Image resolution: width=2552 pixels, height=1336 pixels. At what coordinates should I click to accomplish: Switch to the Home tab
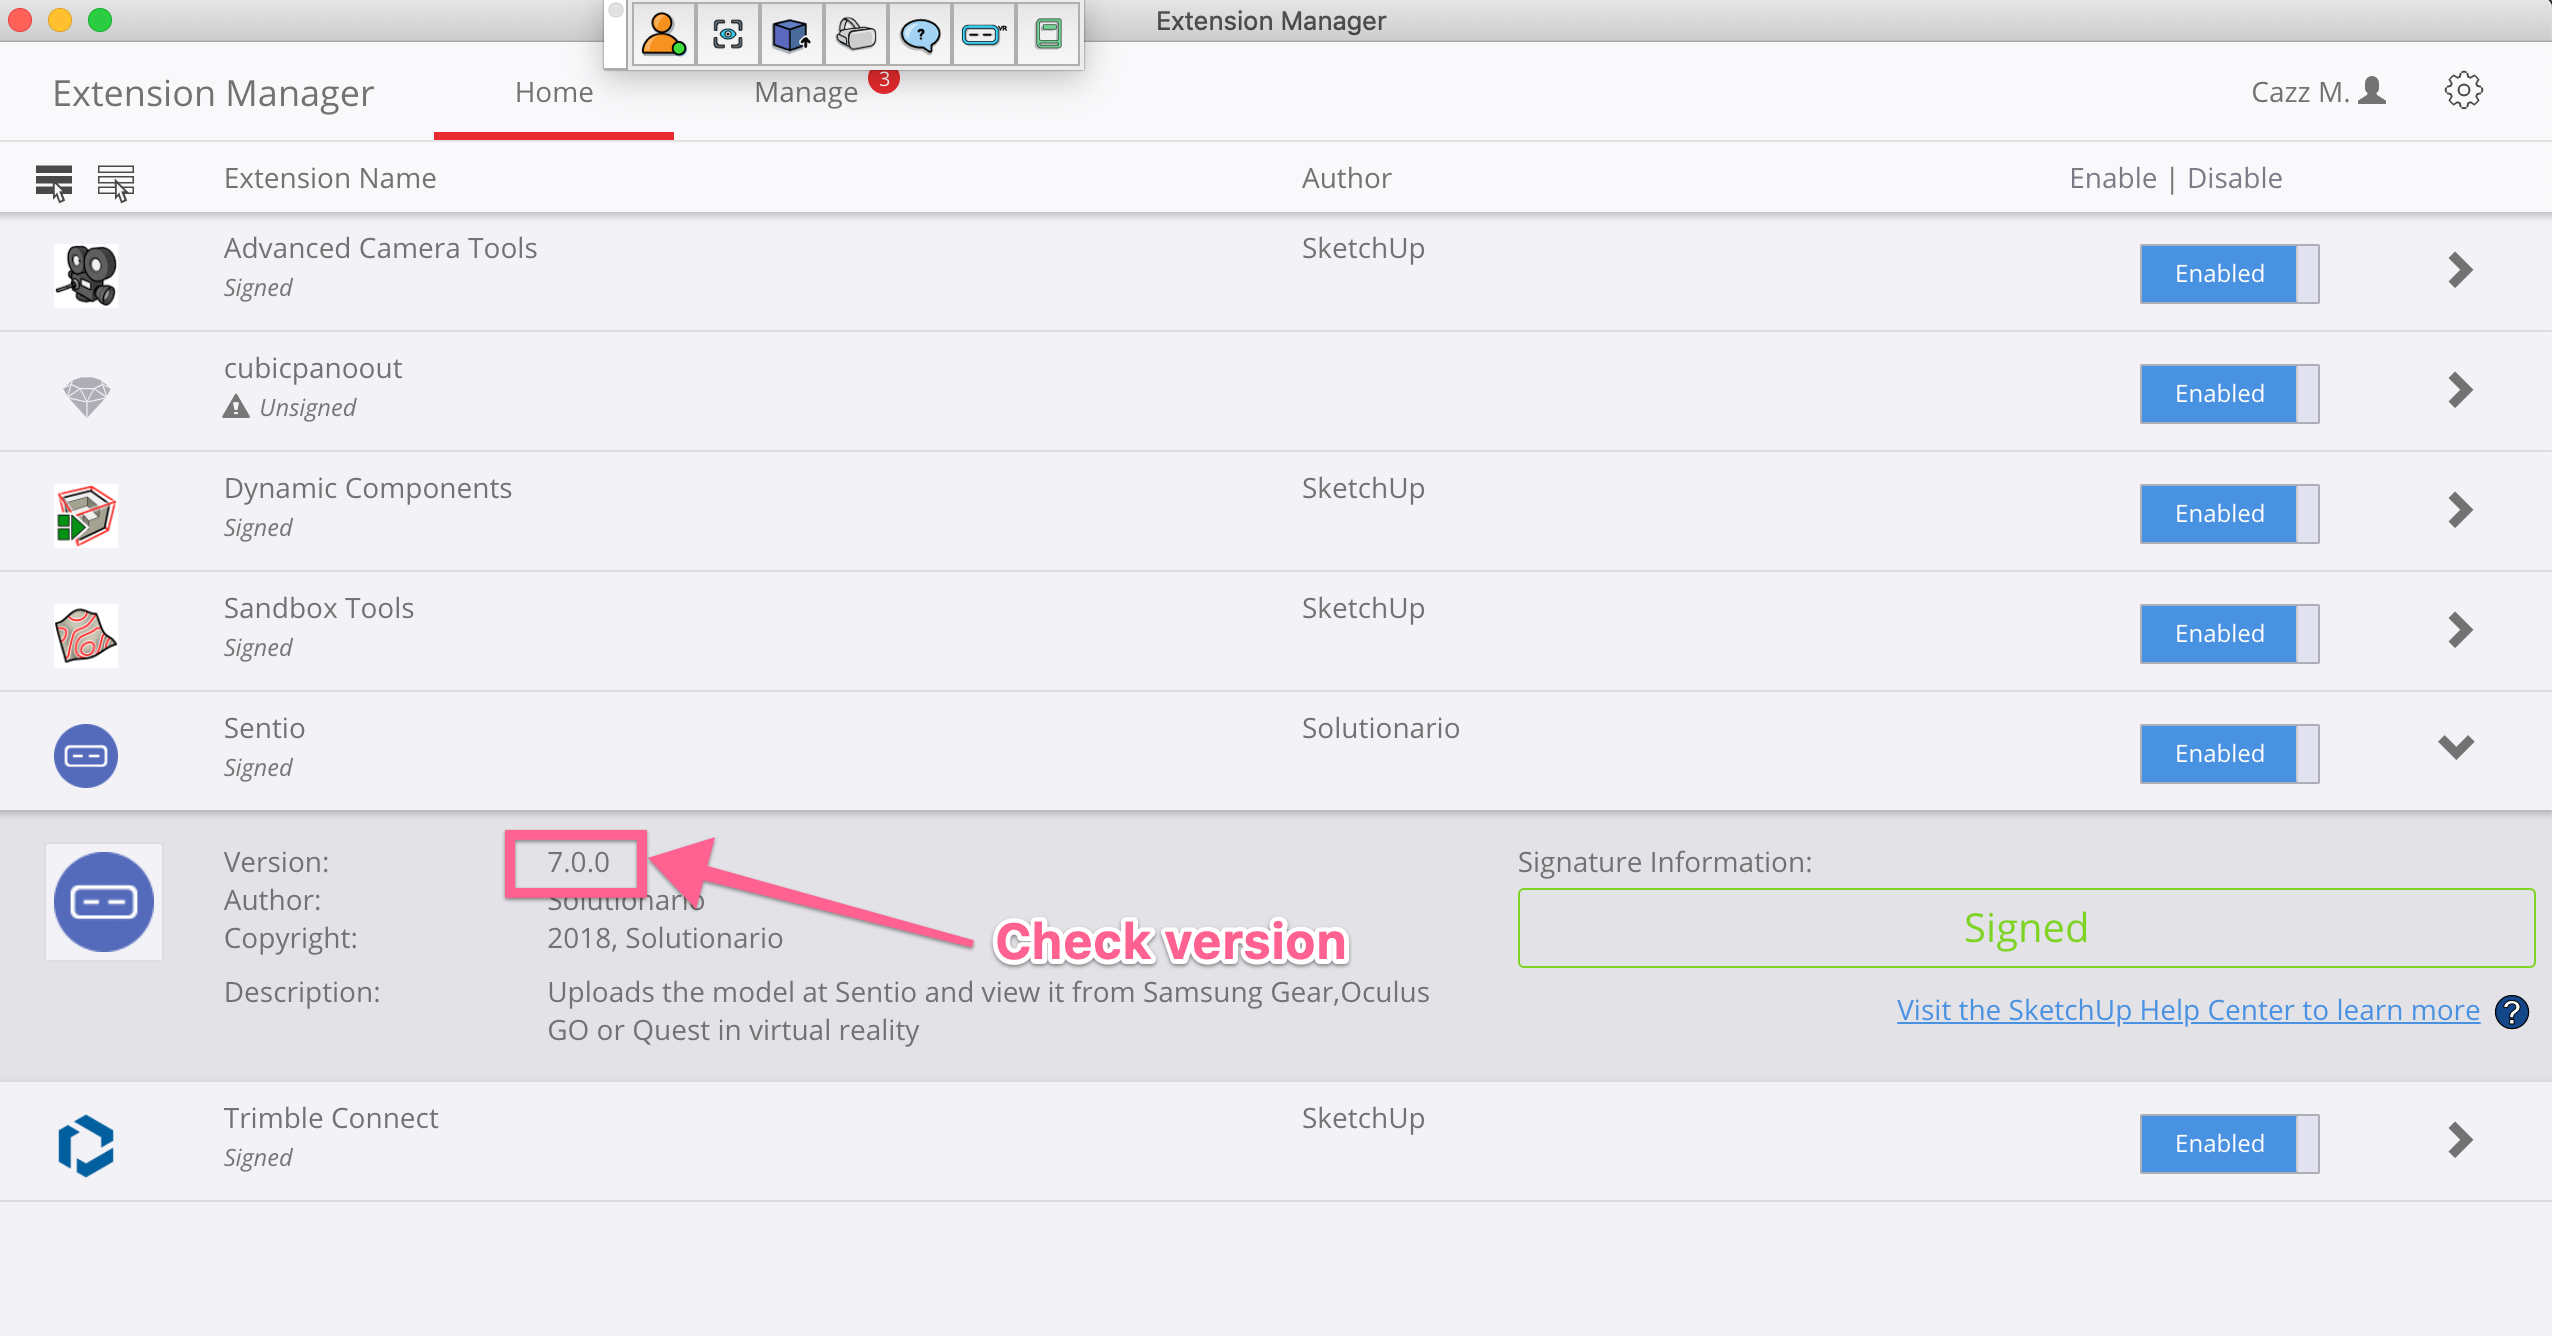(554, 92)
